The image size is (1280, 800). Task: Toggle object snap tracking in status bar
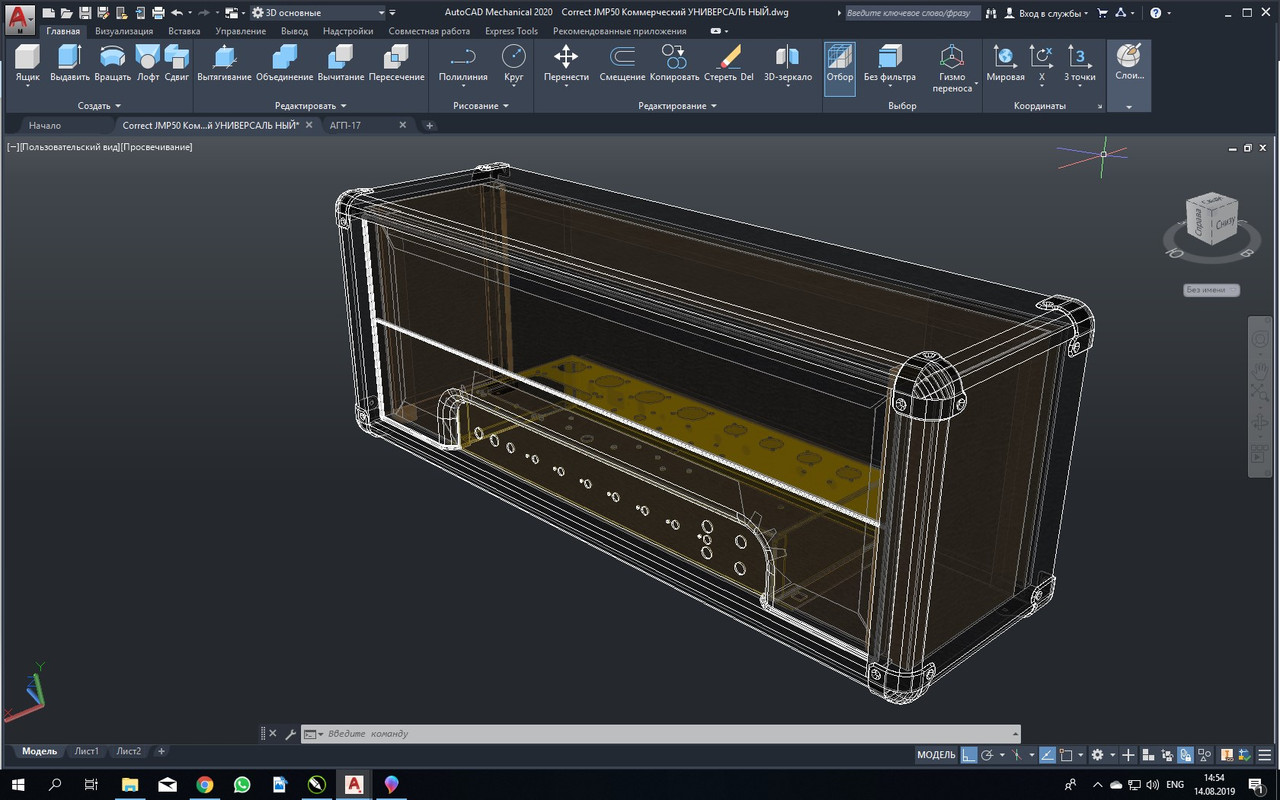[1046, 755]
